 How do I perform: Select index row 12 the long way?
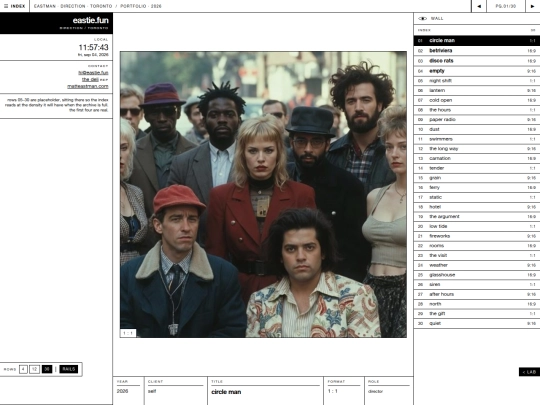coord(477,148)
